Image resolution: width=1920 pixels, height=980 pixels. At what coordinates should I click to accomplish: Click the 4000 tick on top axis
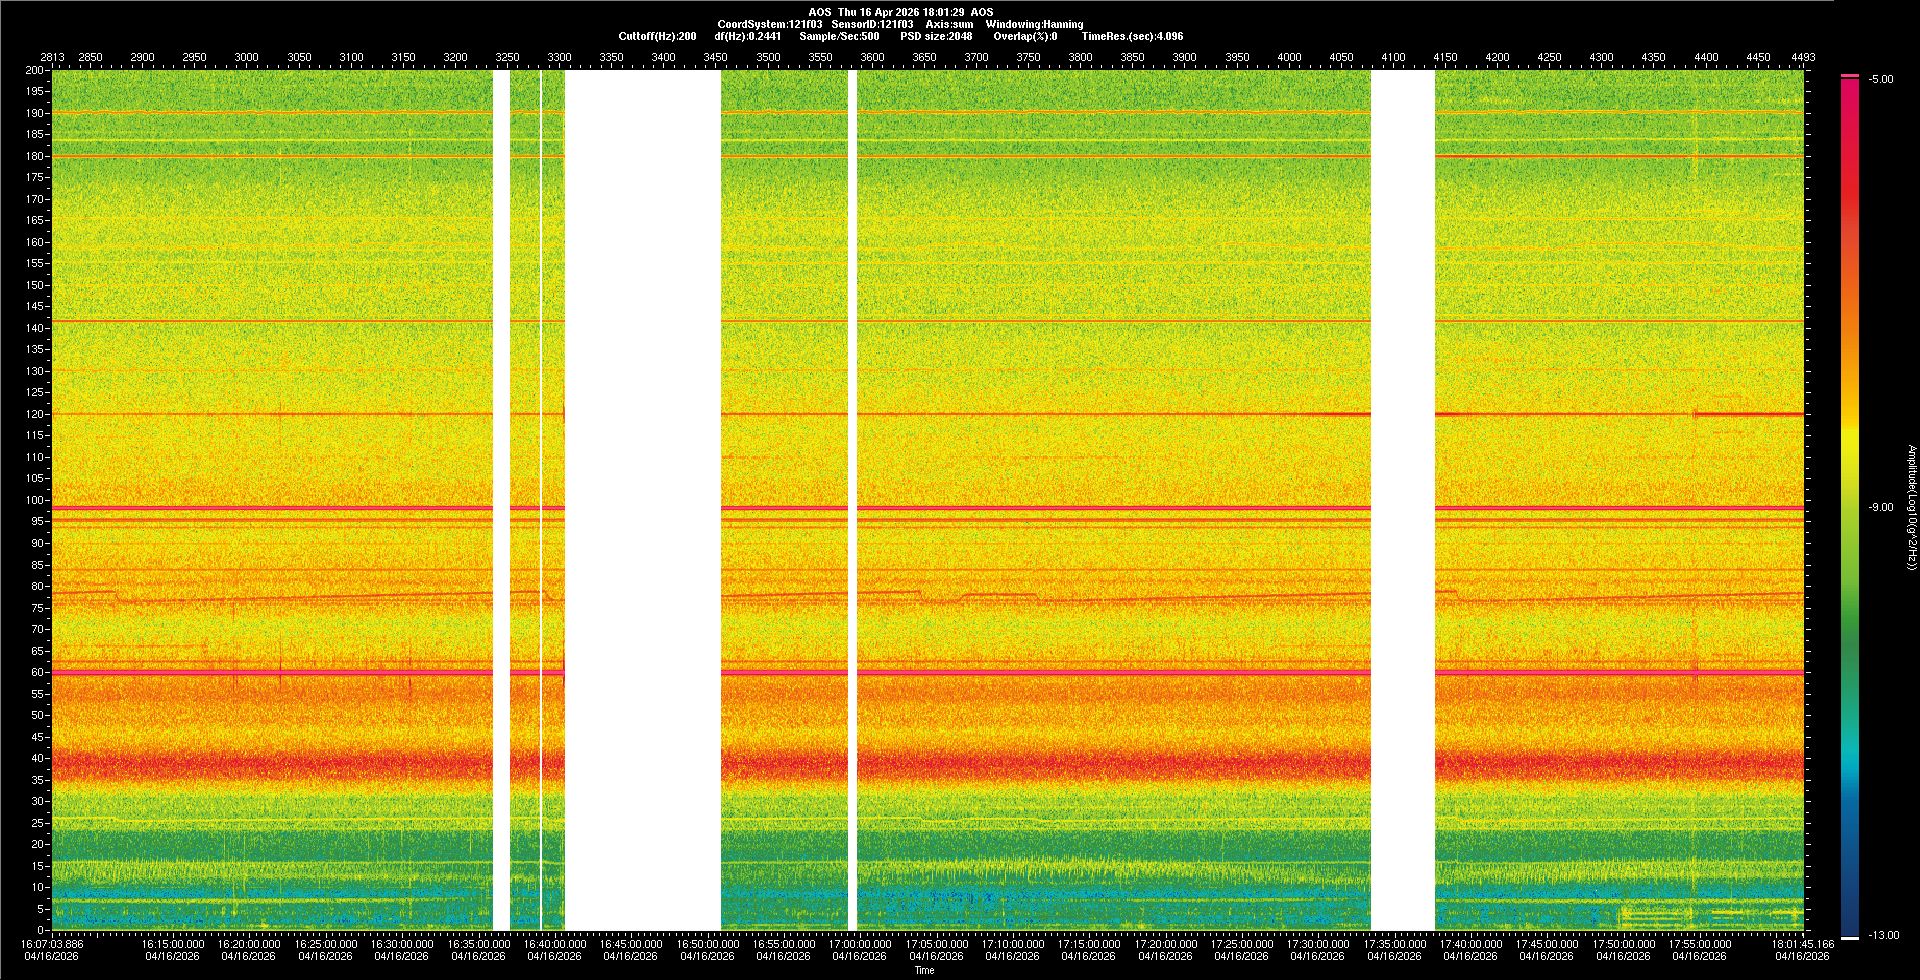click(1289, 57)
